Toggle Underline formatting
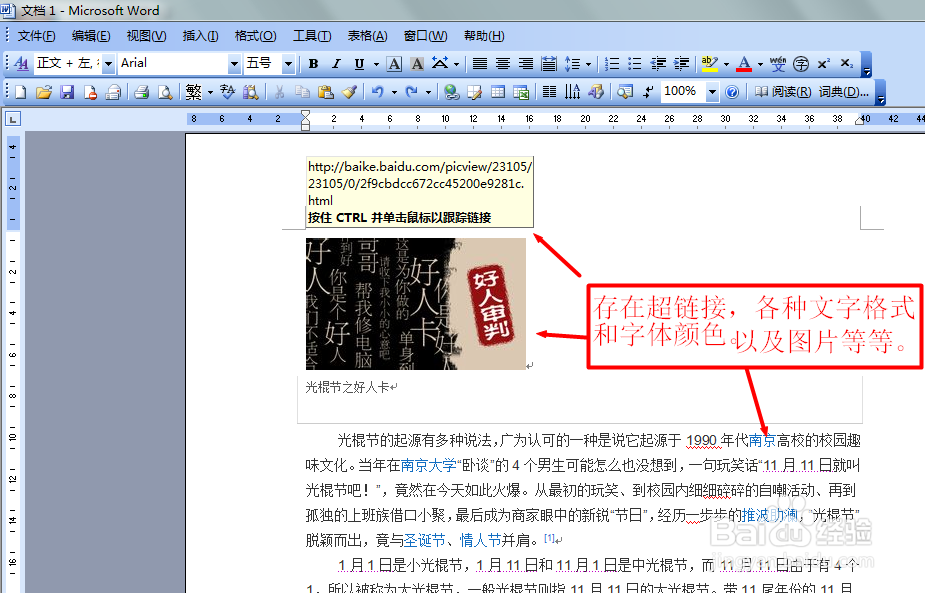 pyautogui.click(x=359, y=63)
